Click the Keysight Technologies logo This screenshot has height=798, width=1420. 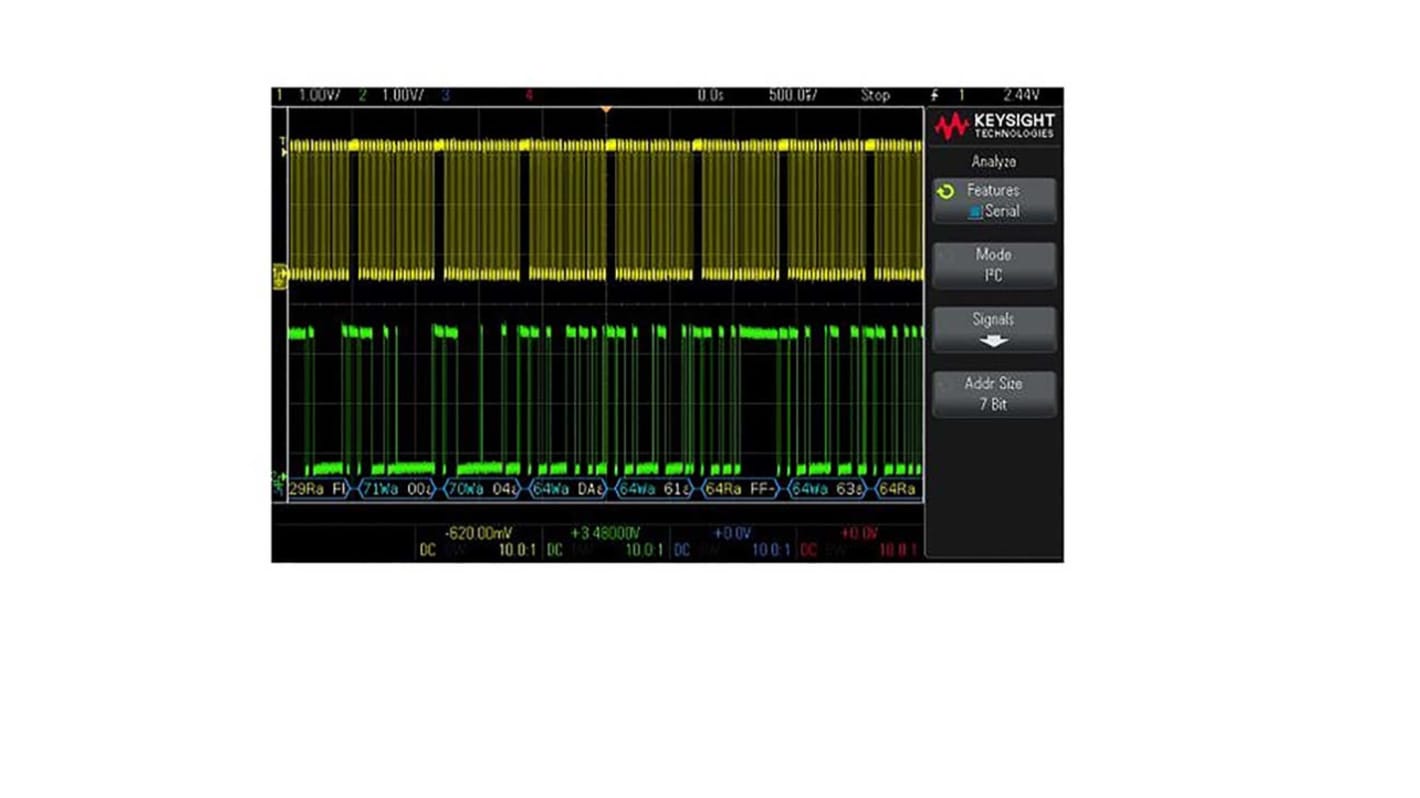pos(993,126)
